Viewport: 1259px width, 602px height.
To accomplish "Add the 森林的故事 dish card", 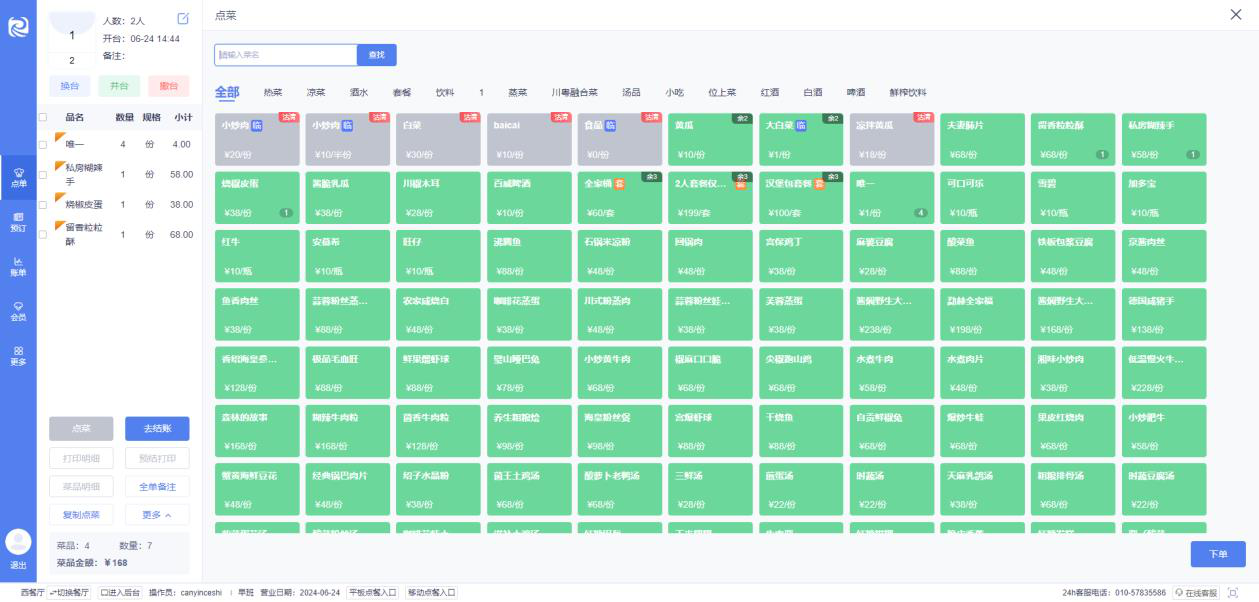I will click(x=257, y=429).
